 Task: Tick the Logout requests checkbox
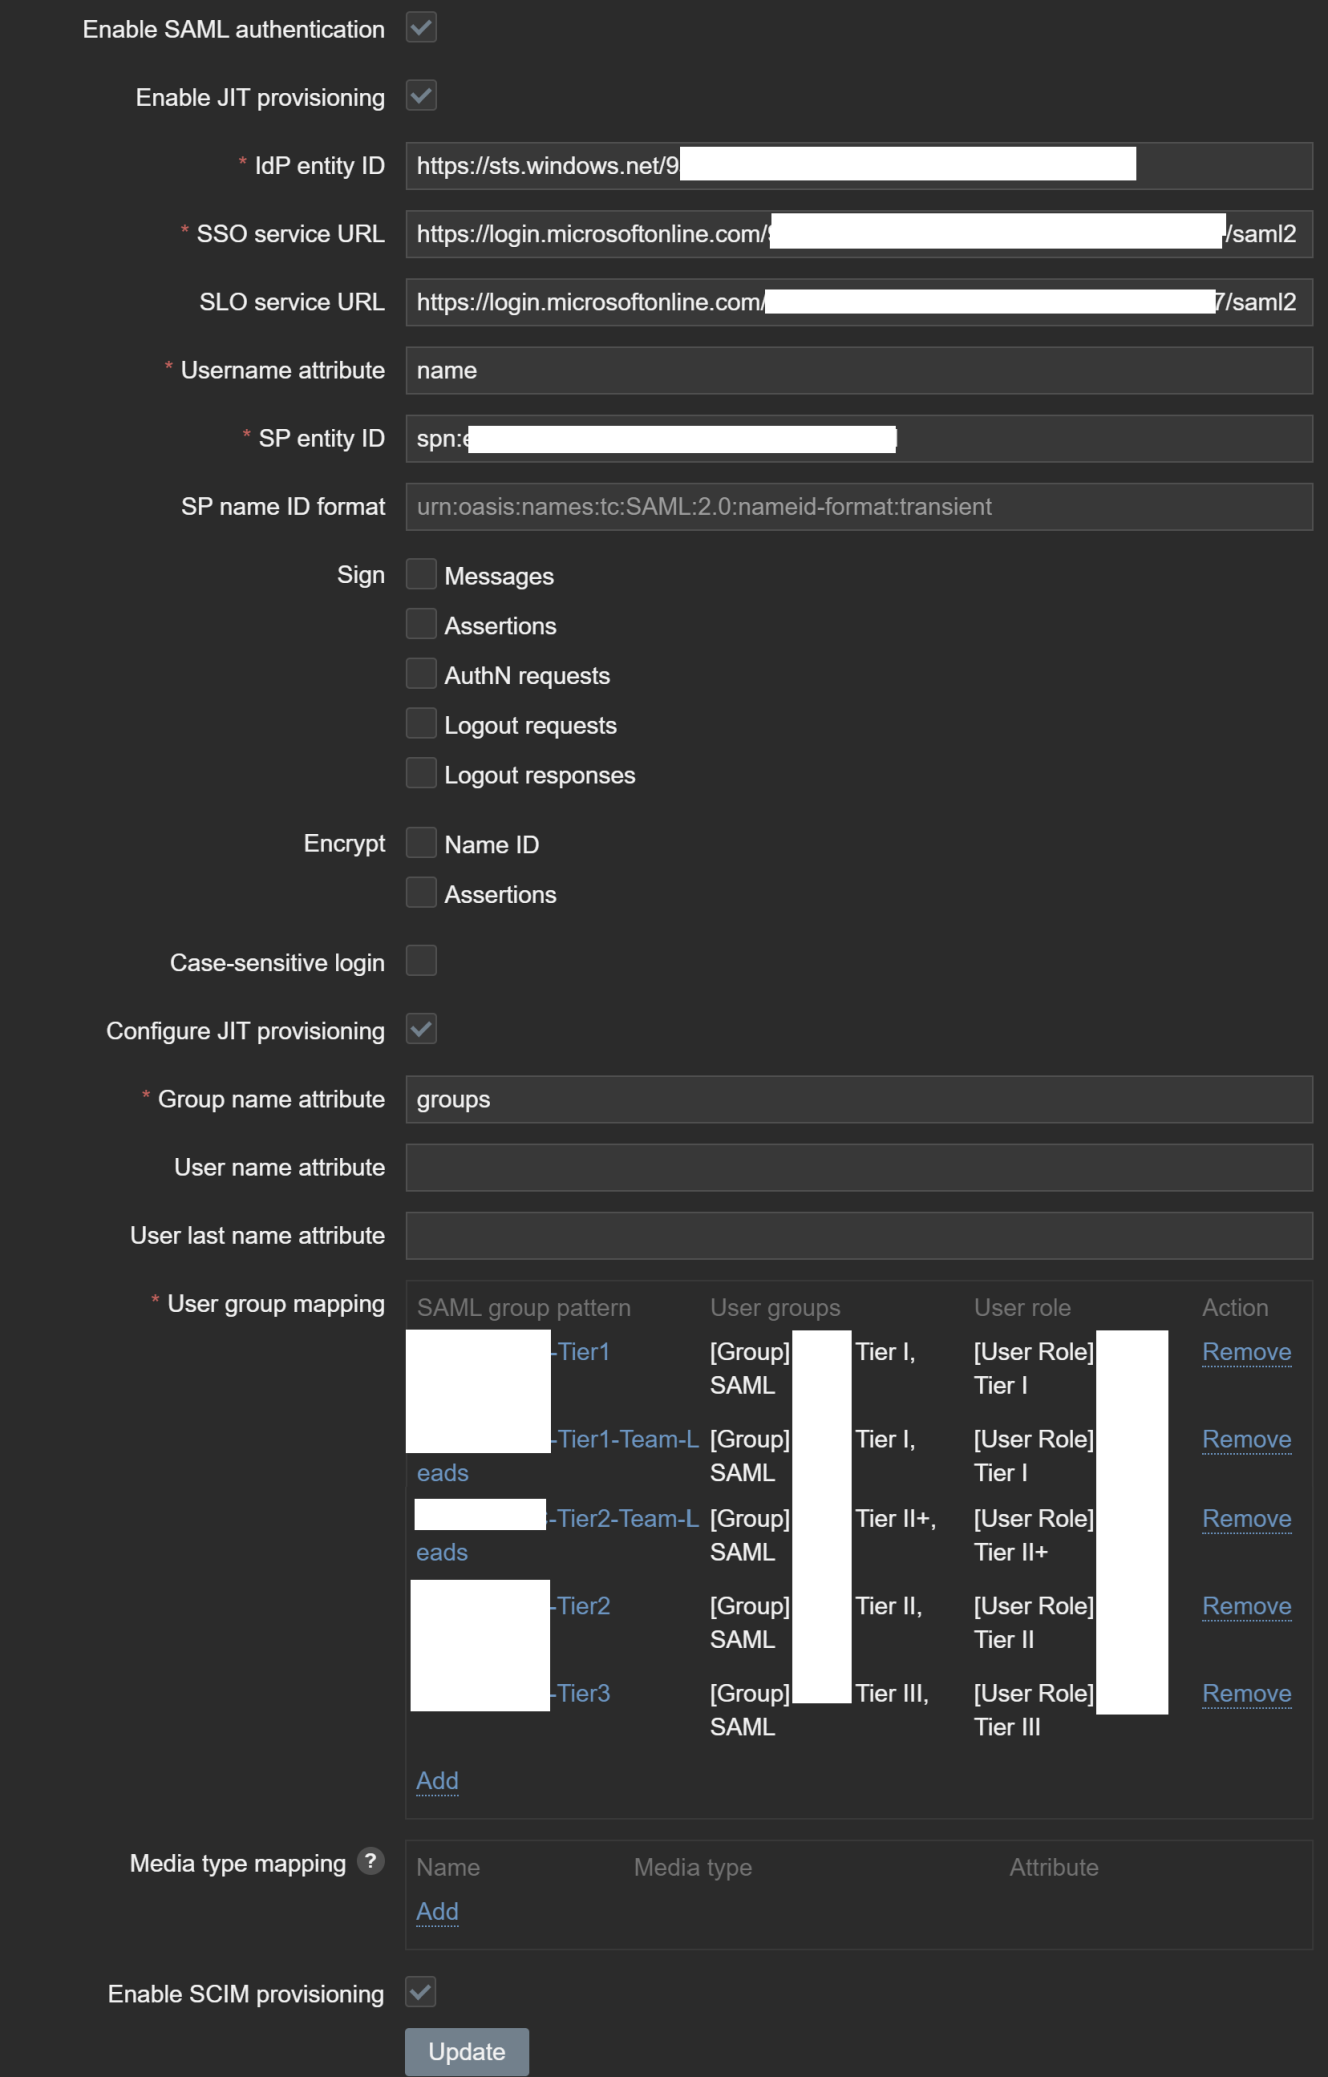[421, 724]
